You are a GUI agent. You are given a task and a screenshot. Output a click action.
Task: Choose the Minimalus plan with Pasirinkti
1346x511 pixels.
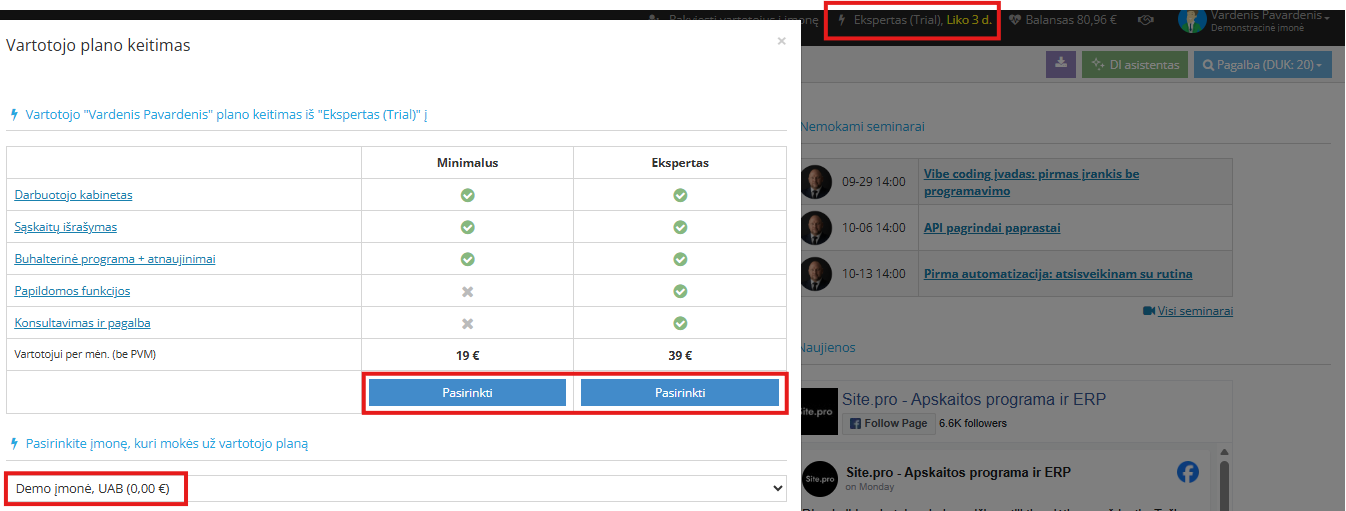click(467, 393)
